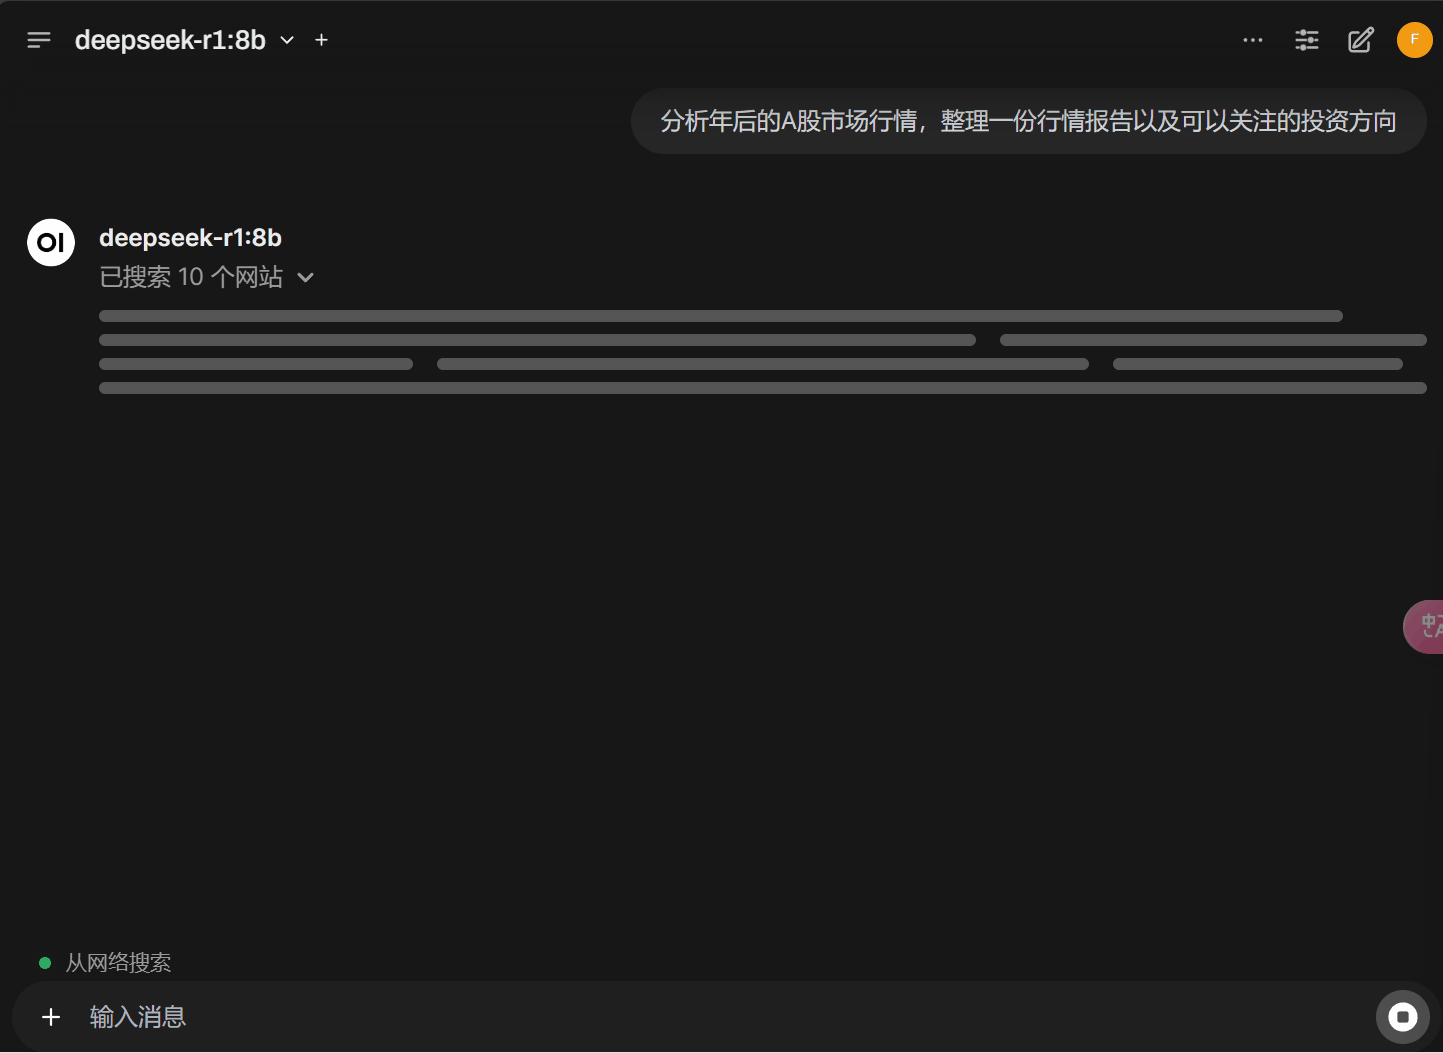Open the three-dots more options menu

pos(1253,40)
